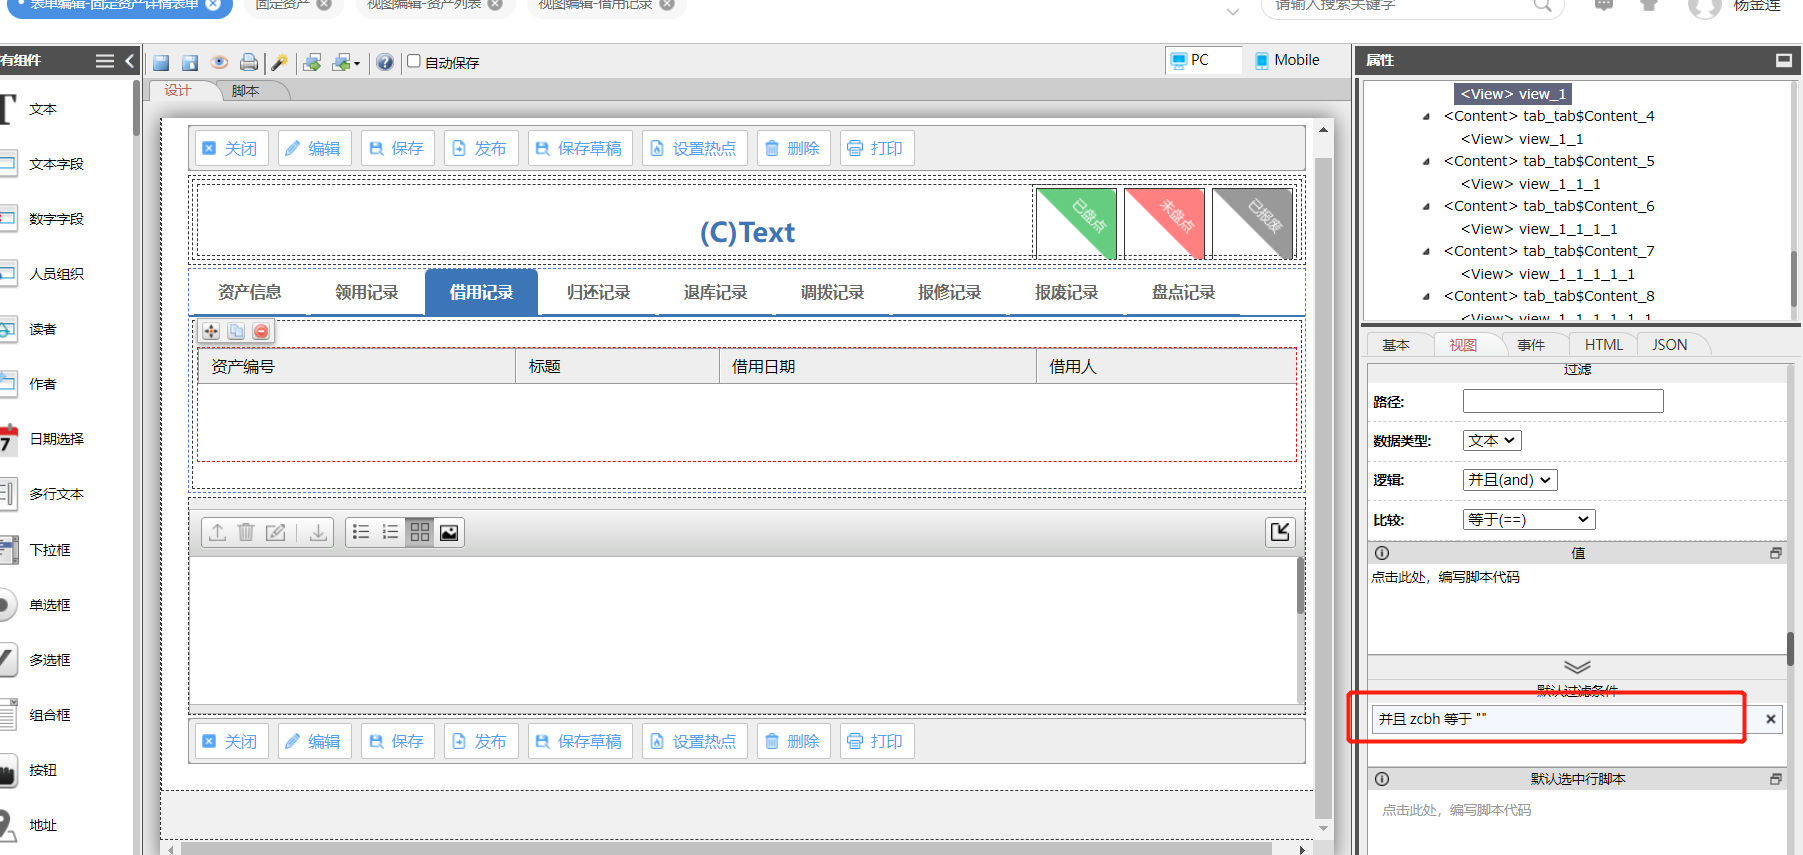The width and height of the screenshot is (1803, 855).
Task: Switch to PC preview mode
Action: (x=1203, y=60)
